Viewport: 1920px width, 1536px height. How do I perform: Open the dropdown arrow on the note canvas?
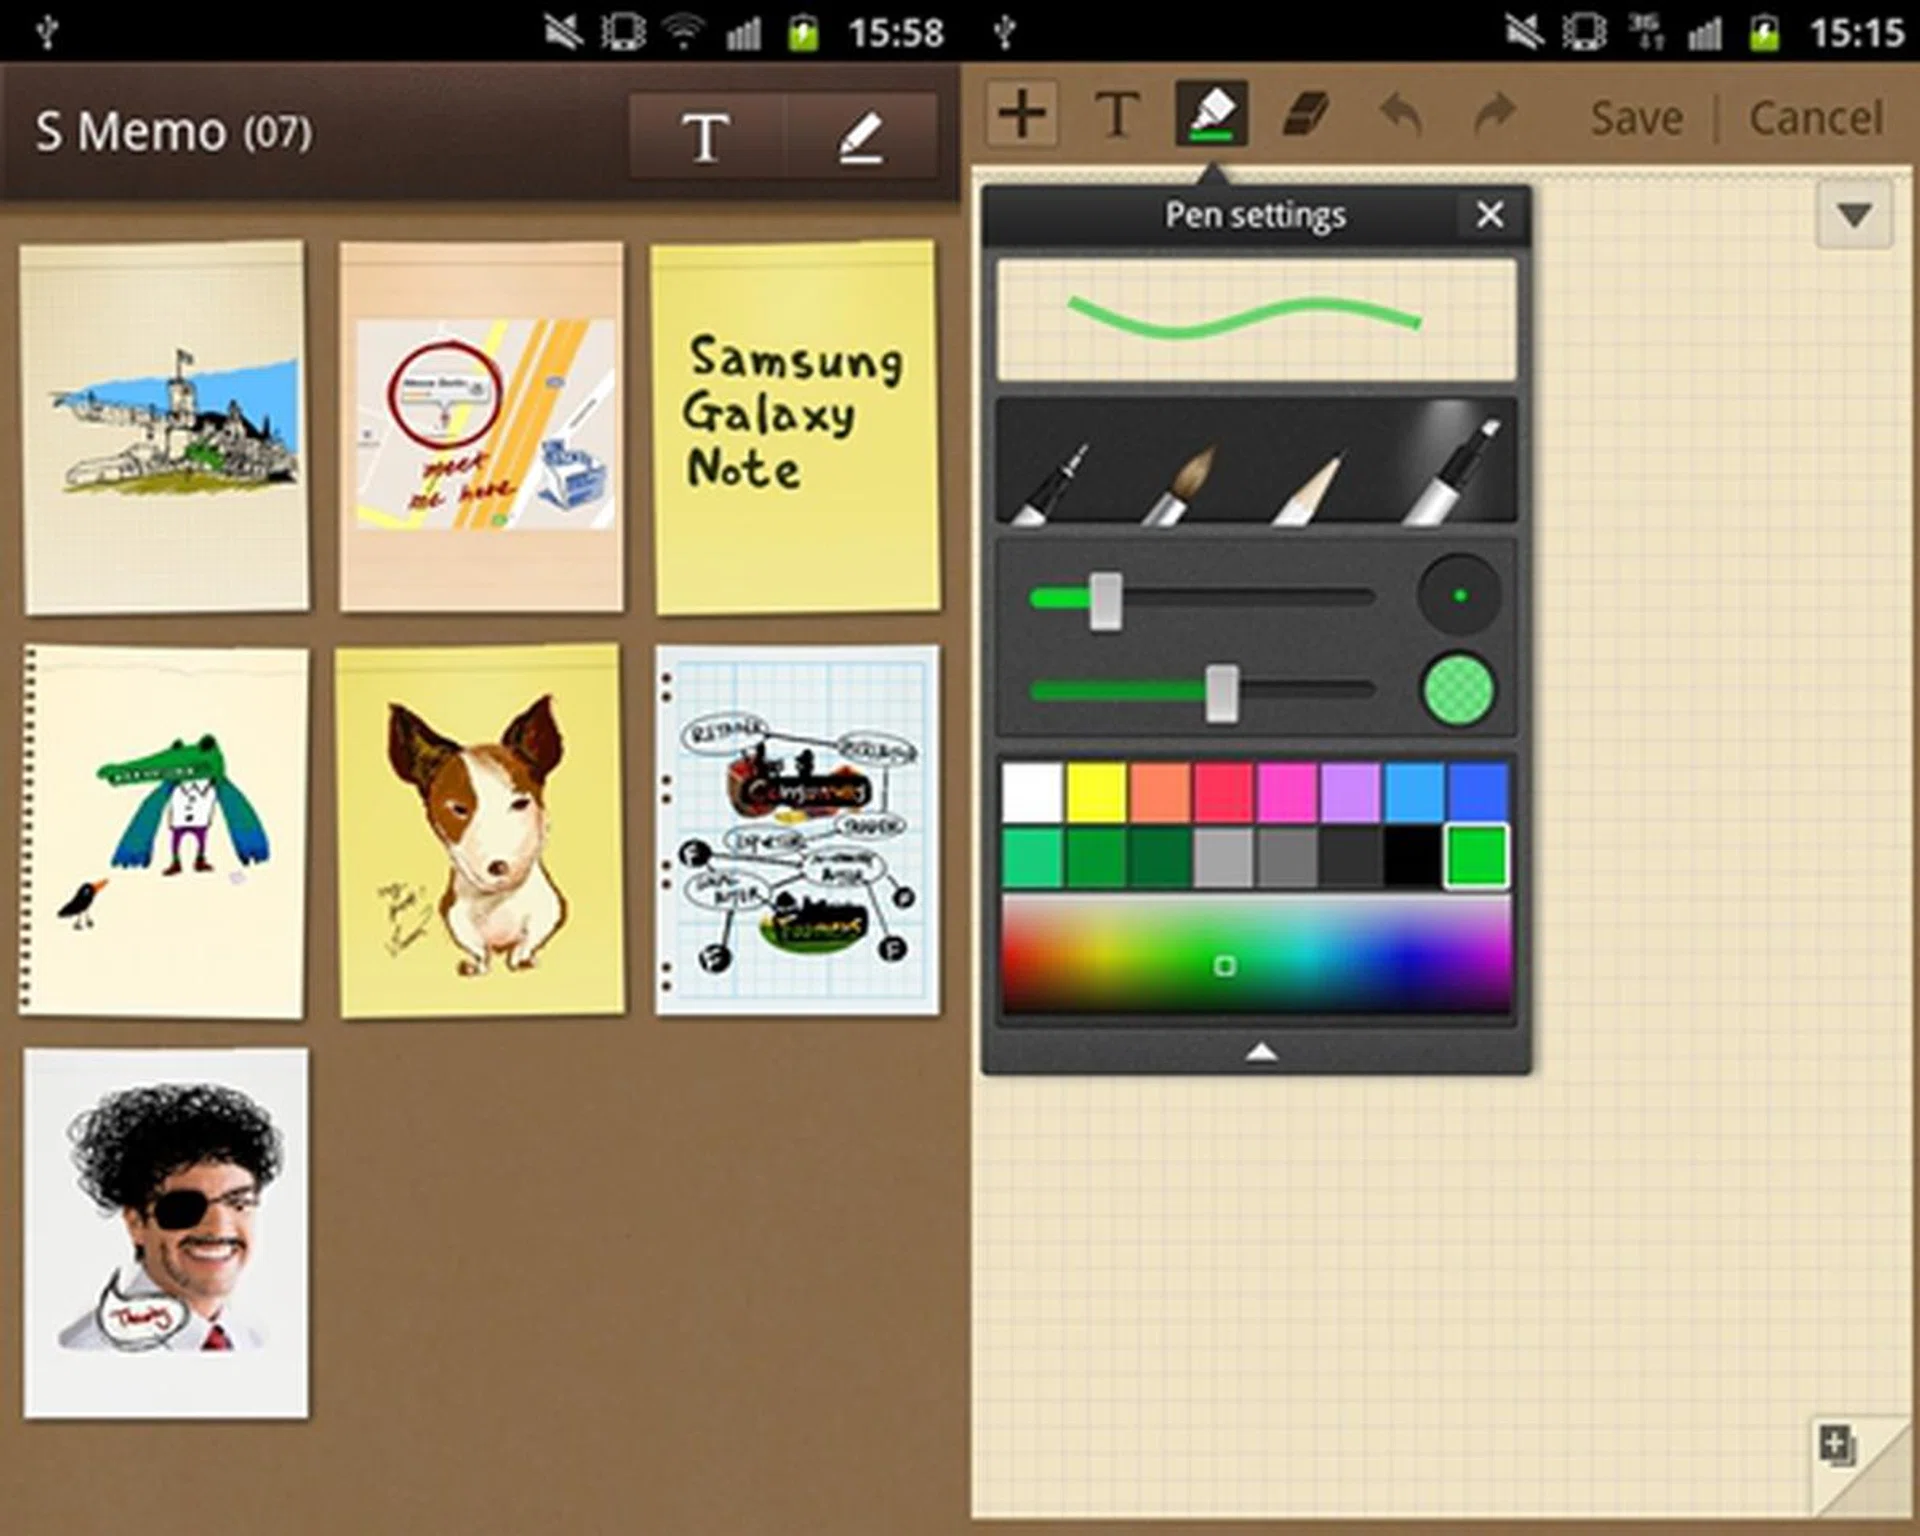tap(1854, 215)
